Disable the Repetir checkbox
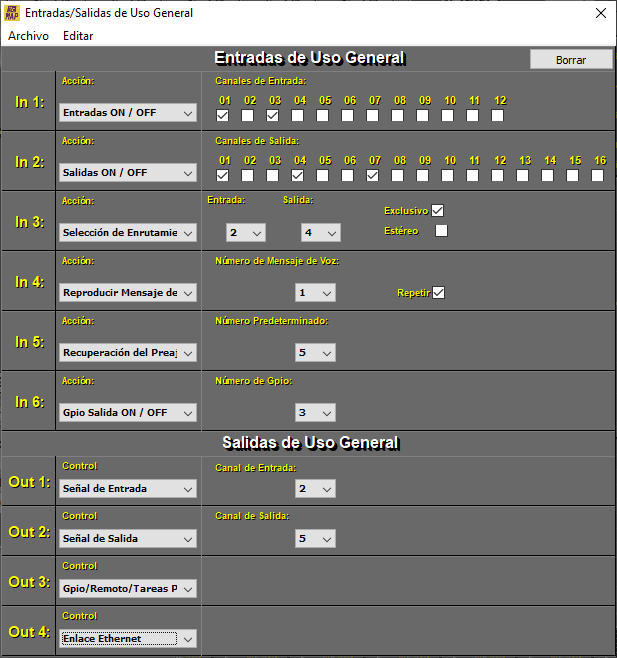Image resolution: width=617 pixels, height=658 pixels. coord(438,293)
